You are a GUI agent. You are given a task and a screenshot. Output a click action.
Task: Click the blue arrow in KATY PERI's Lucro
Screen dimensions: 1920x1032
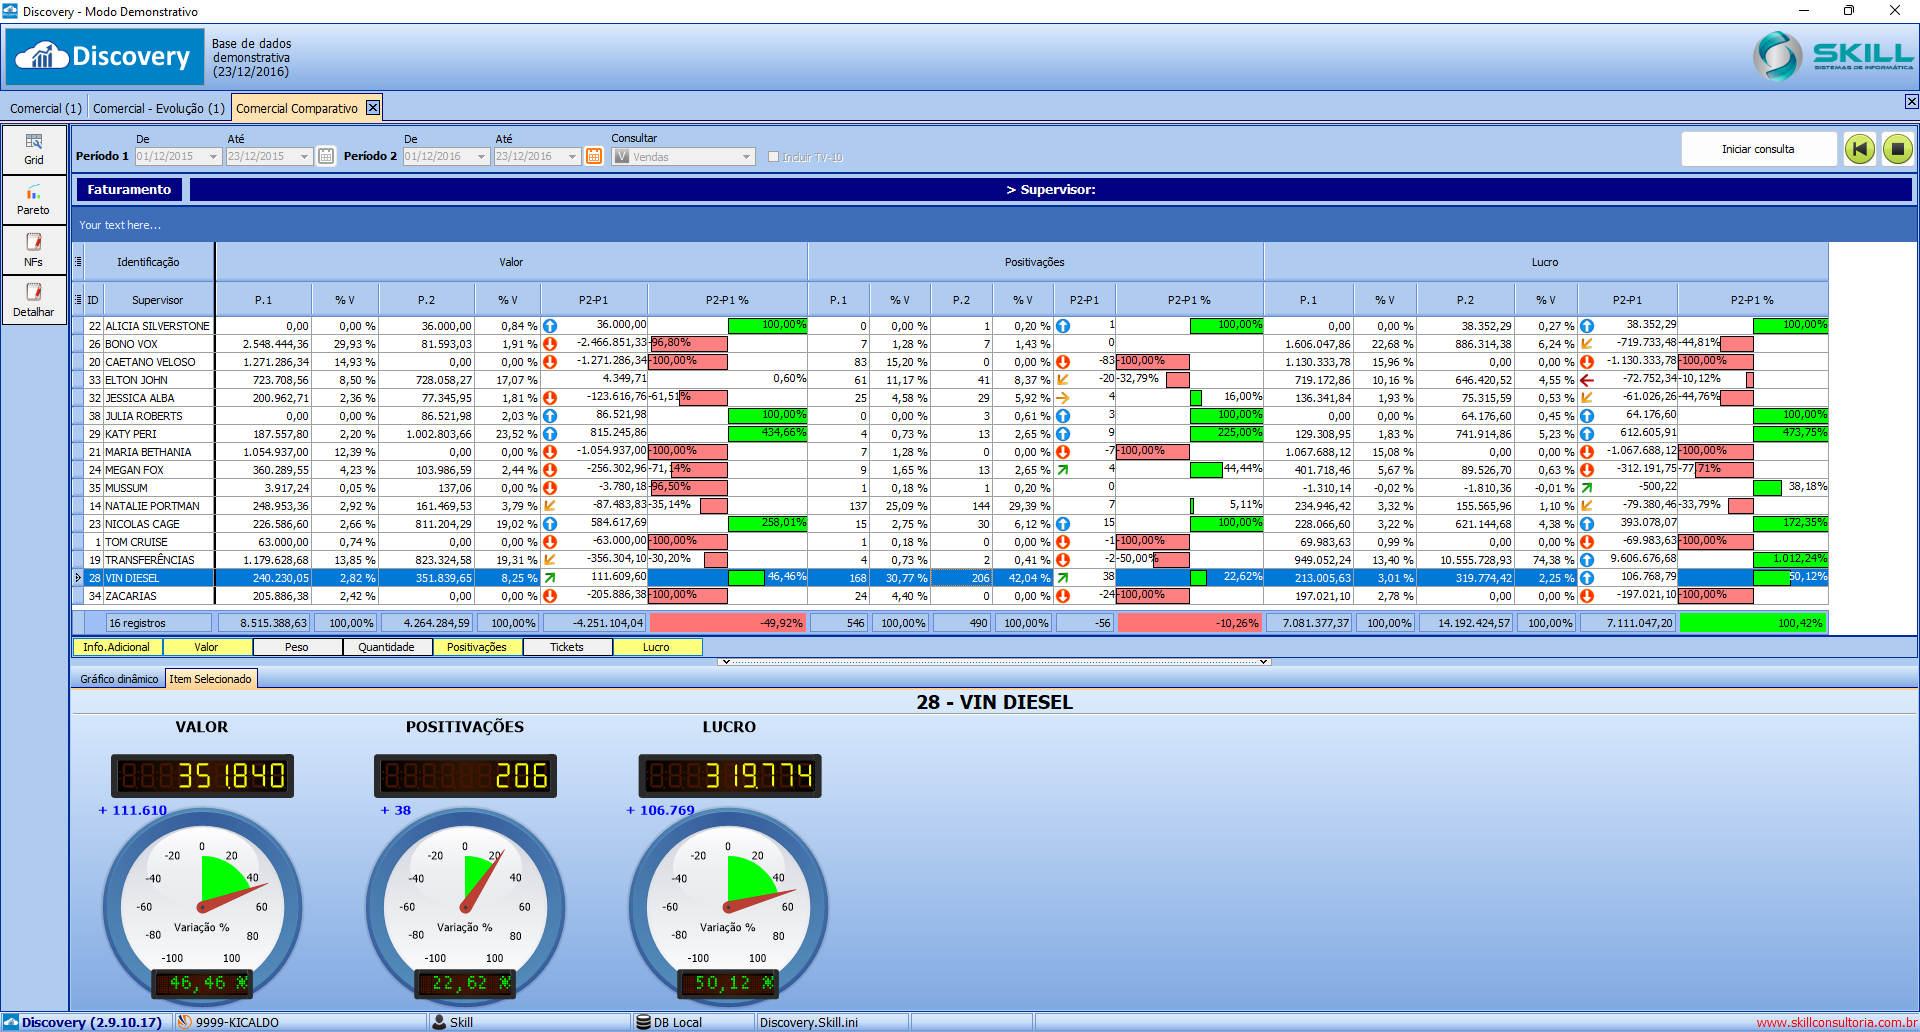tap(1587, 434)
